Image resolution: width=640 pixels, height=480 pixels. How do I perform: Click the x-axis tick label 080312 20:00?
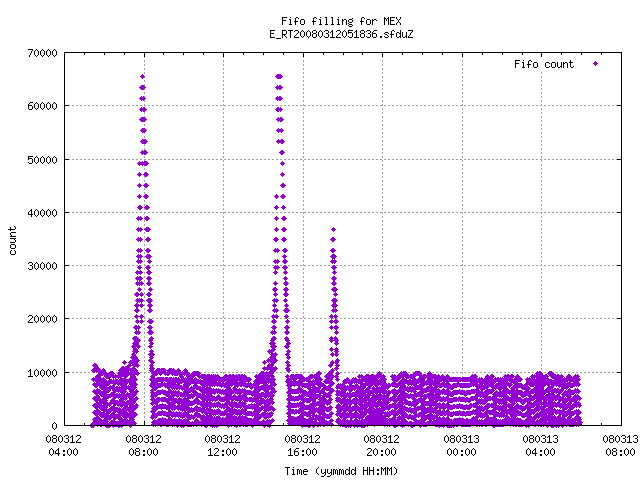click(x=382, y=446)
